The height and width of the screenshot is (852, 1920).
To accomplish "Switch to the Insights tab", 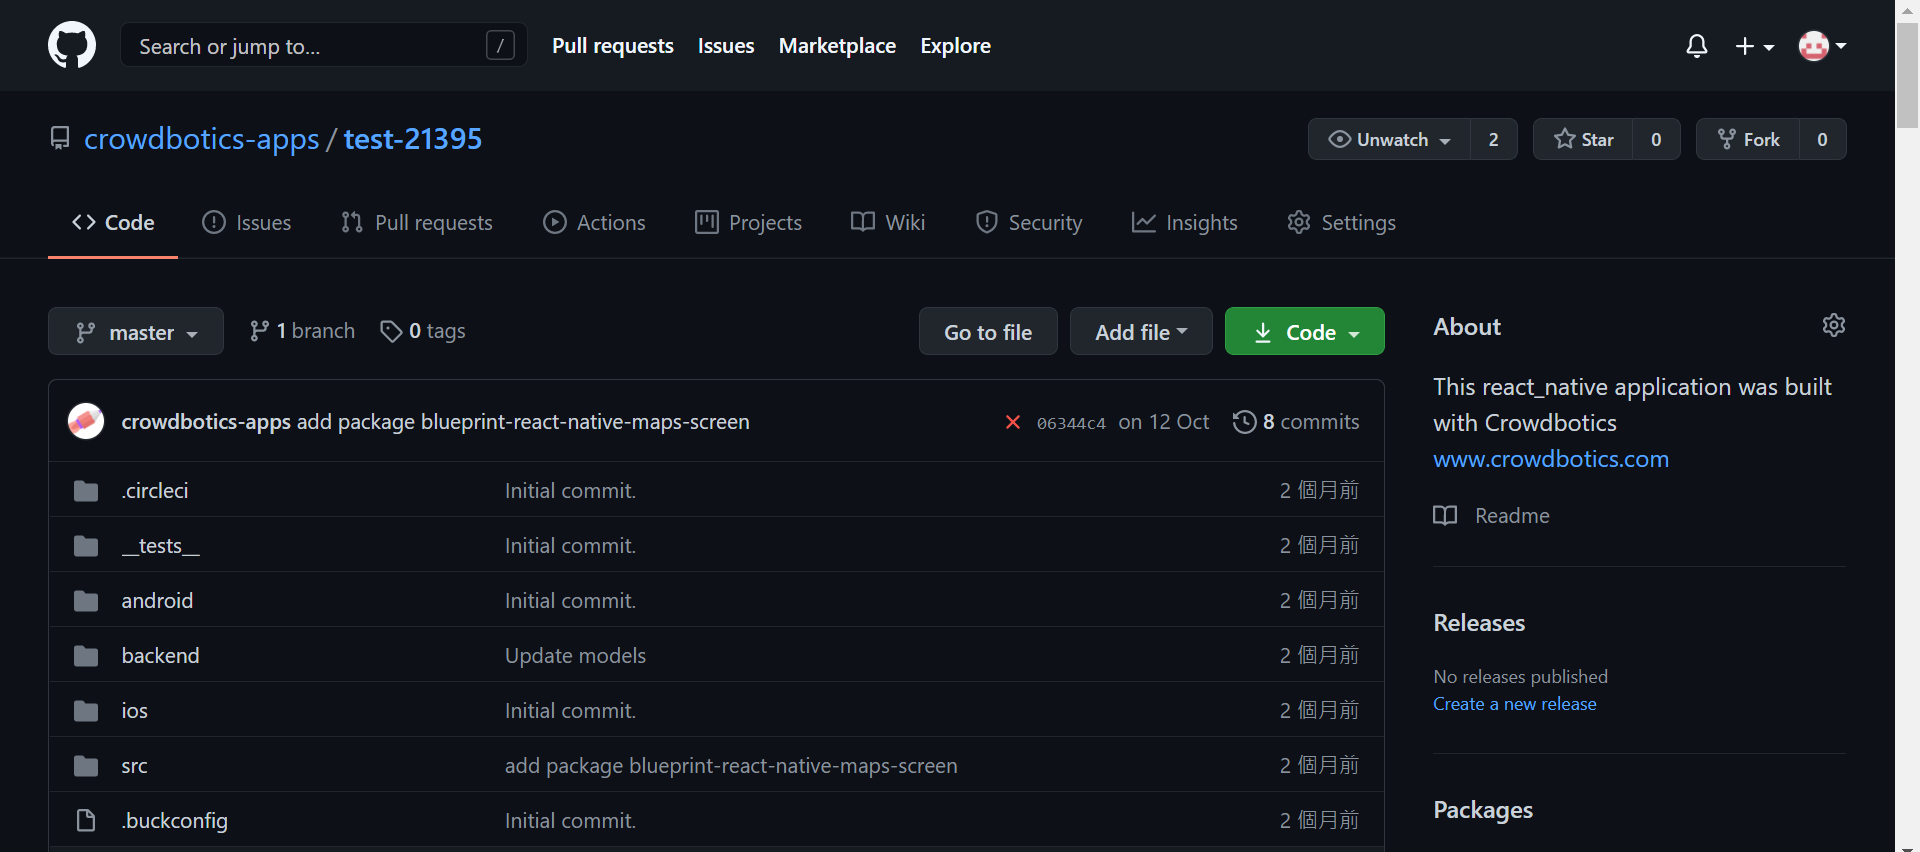I will pyautogui.click(x=1184, y=222).
